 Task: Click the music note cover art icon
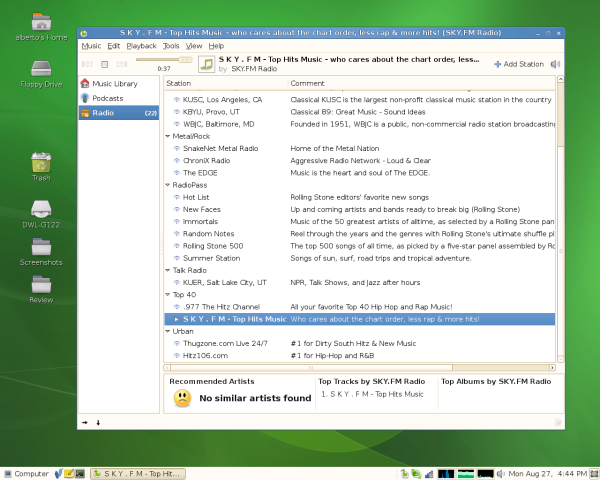pos(207,64)
